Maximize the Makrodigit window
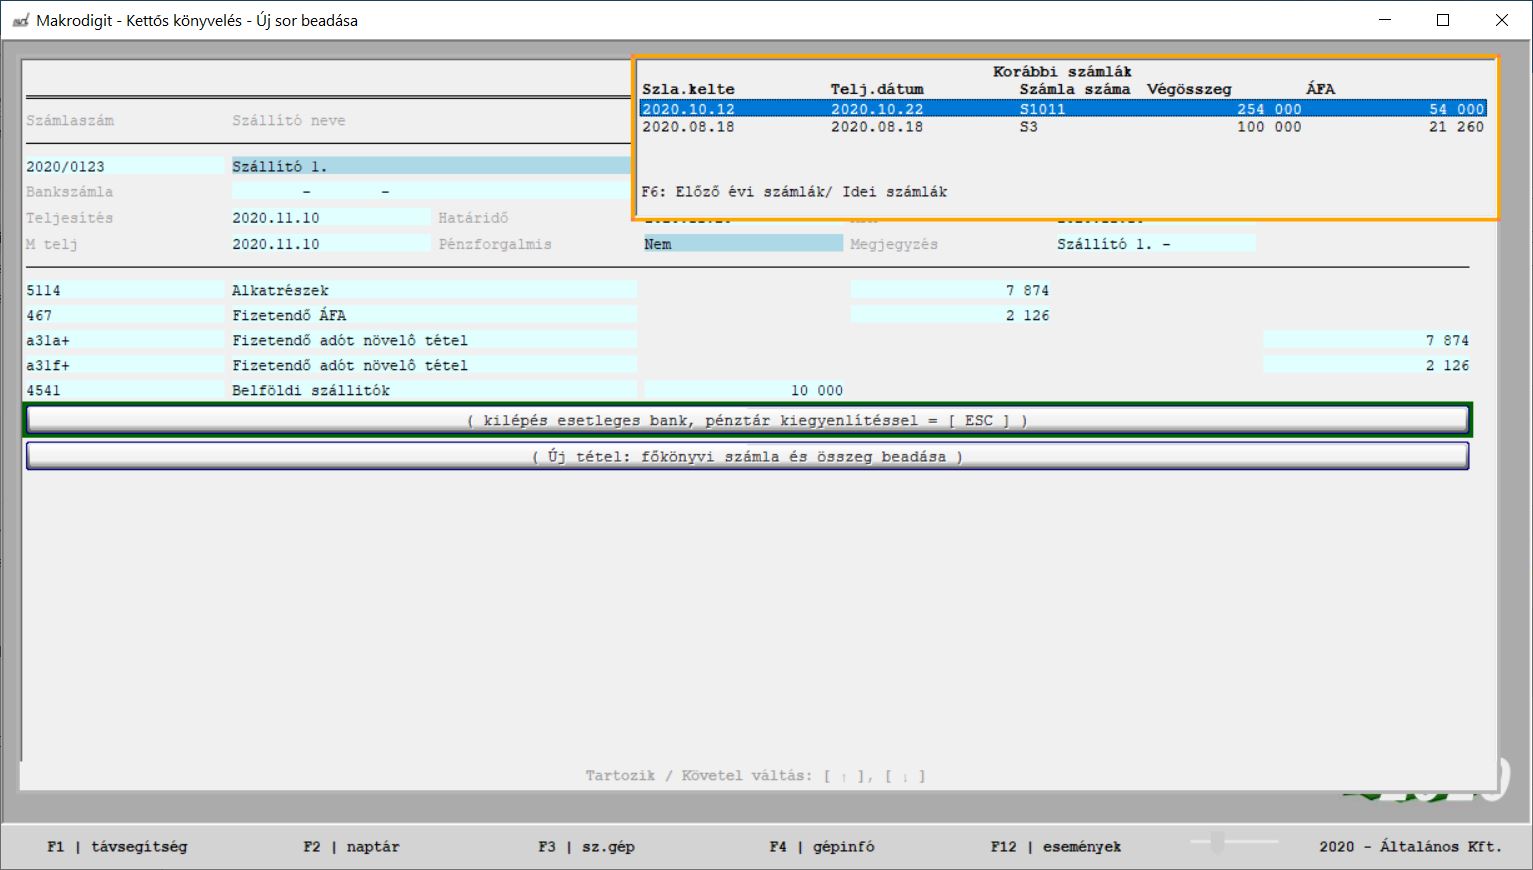 [x=1443, y=20]
